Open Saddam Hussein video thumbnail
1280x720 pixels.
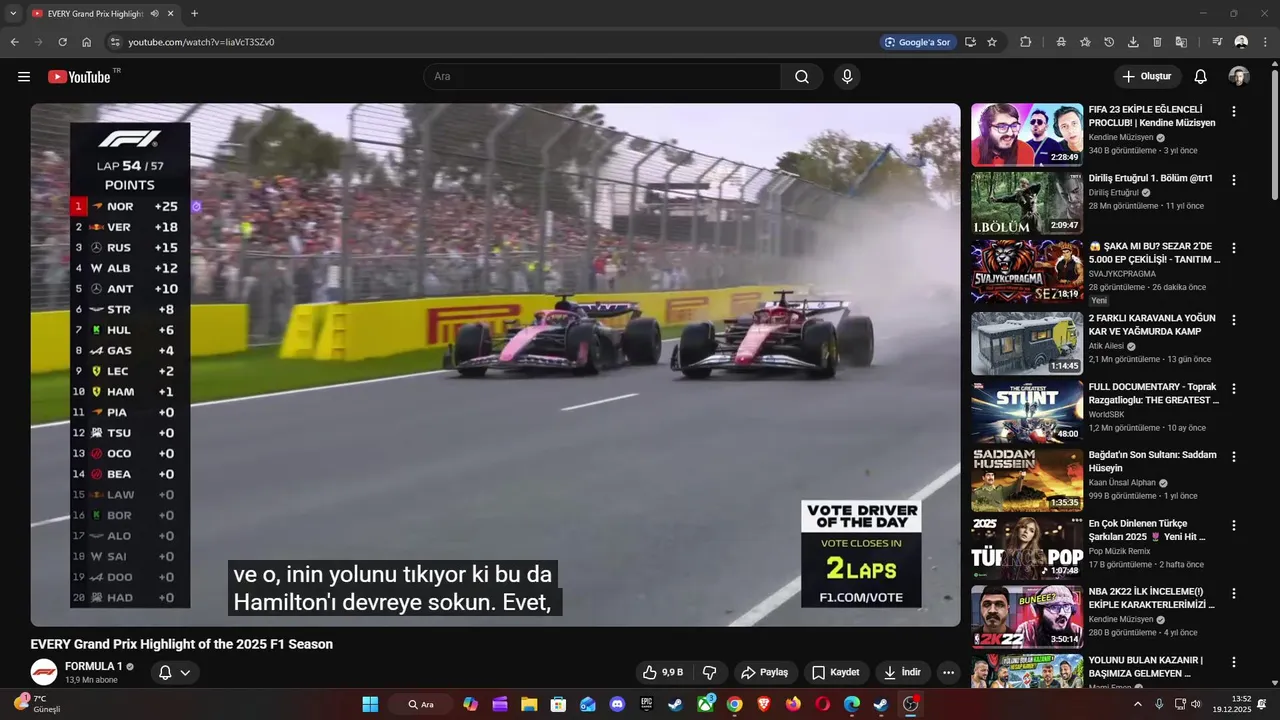point(1027,479)
